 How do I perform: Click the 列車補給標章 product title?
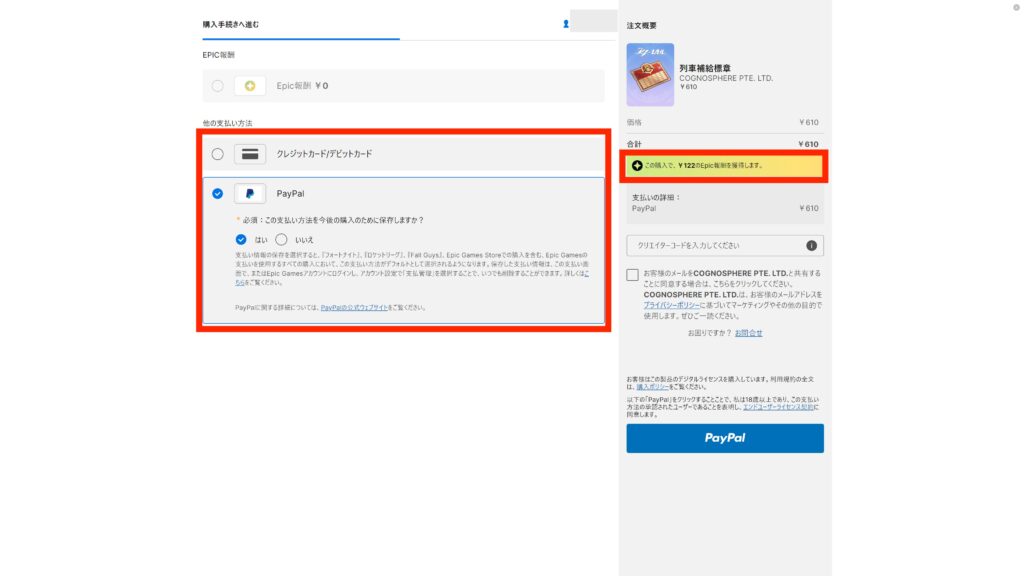[x=705, y=68]
